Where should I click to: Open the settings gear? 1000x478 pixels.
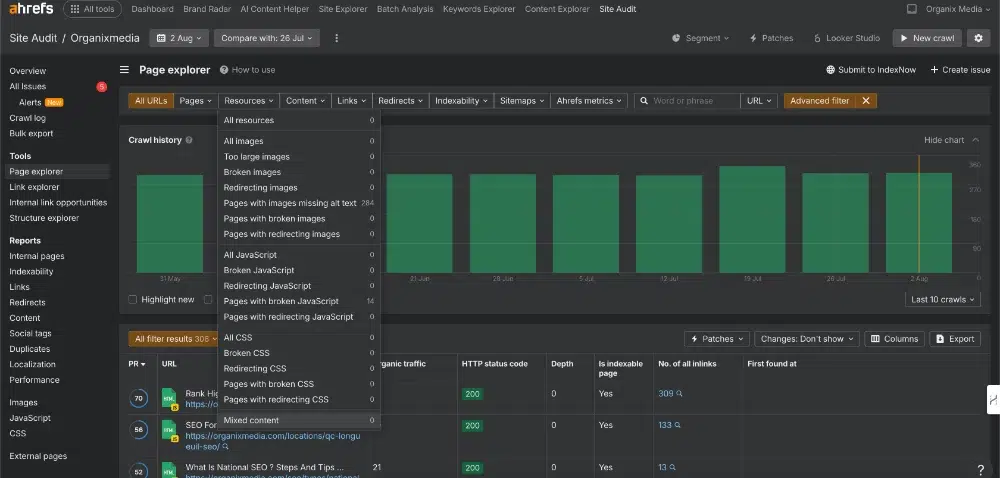click(x=978, y=38)
